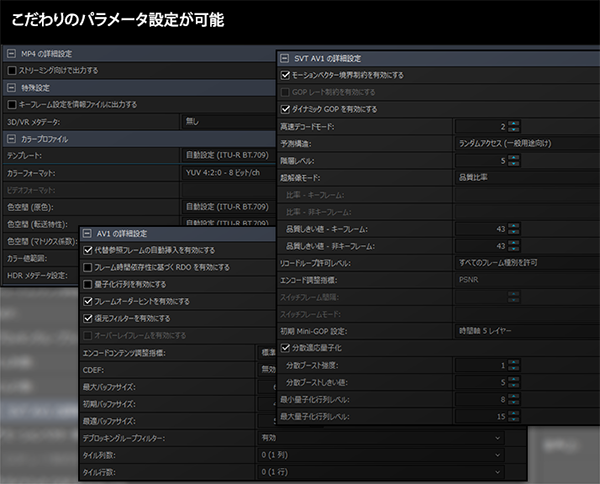This screenshot has width=600, height=484.
Task: Click the 品質しきい値 - 非キーフレーム value field
Action: (x=481, y=246)
